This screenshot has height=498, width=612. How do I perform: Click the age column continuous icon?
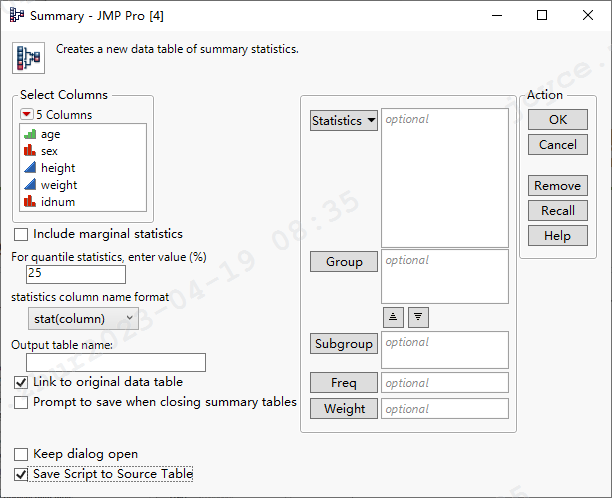[30, 134]
